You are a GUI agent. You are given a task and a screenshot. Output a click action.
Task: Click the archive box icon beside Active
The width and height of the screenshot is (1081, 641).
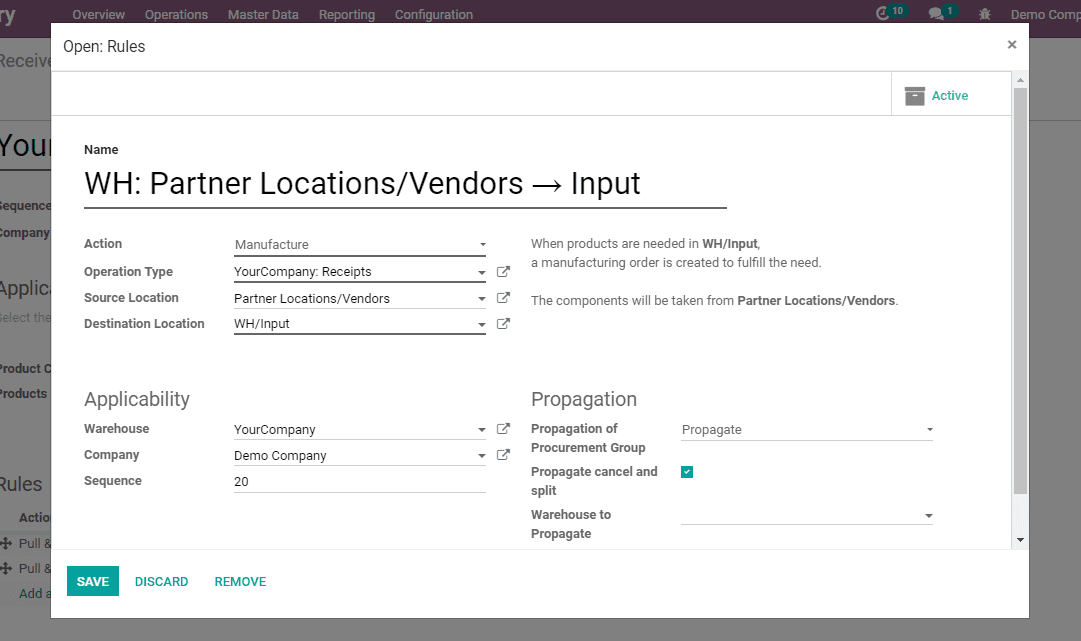914,96
